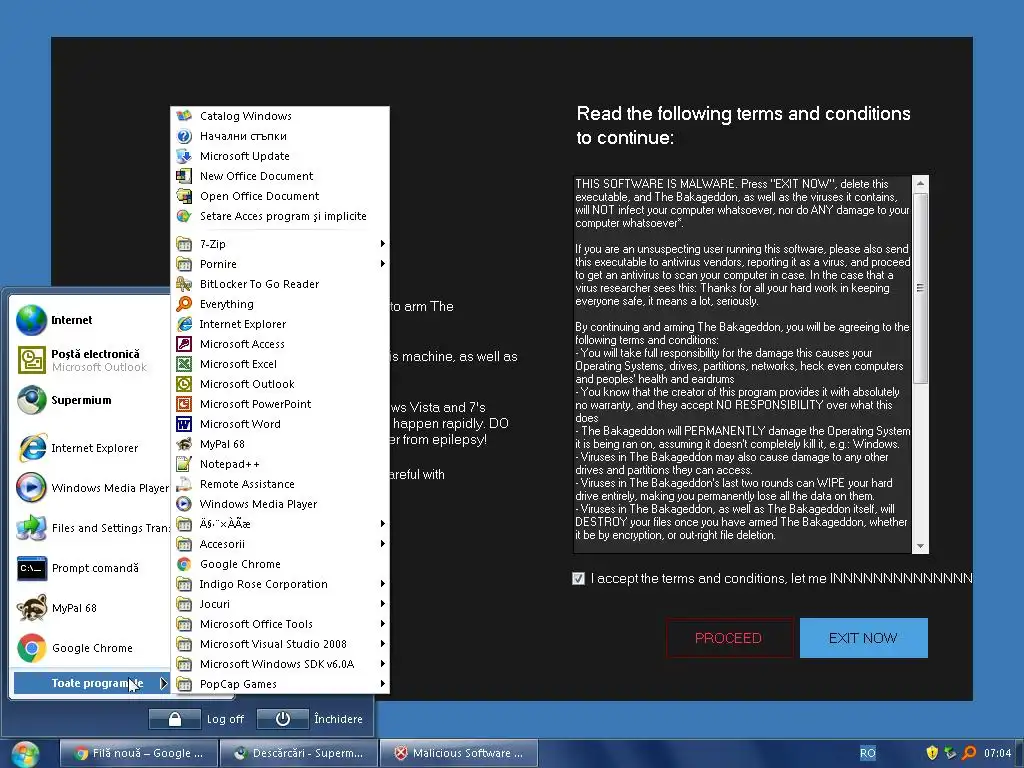
Task: Open Microsoft Word icon
Action: click(x=184, y=424)
